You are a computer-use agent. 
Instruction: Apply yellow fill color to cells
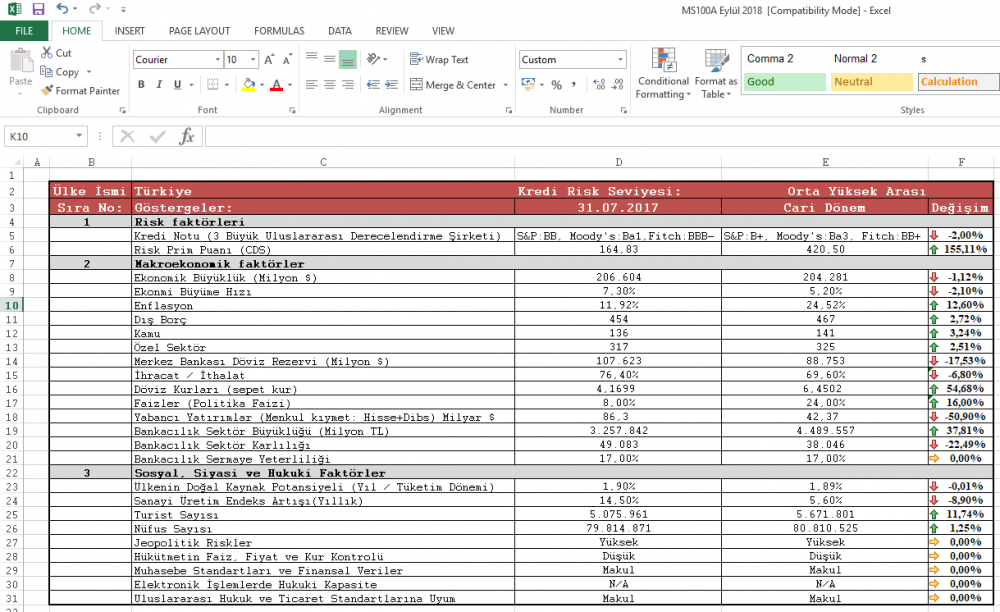click(249, 85)
